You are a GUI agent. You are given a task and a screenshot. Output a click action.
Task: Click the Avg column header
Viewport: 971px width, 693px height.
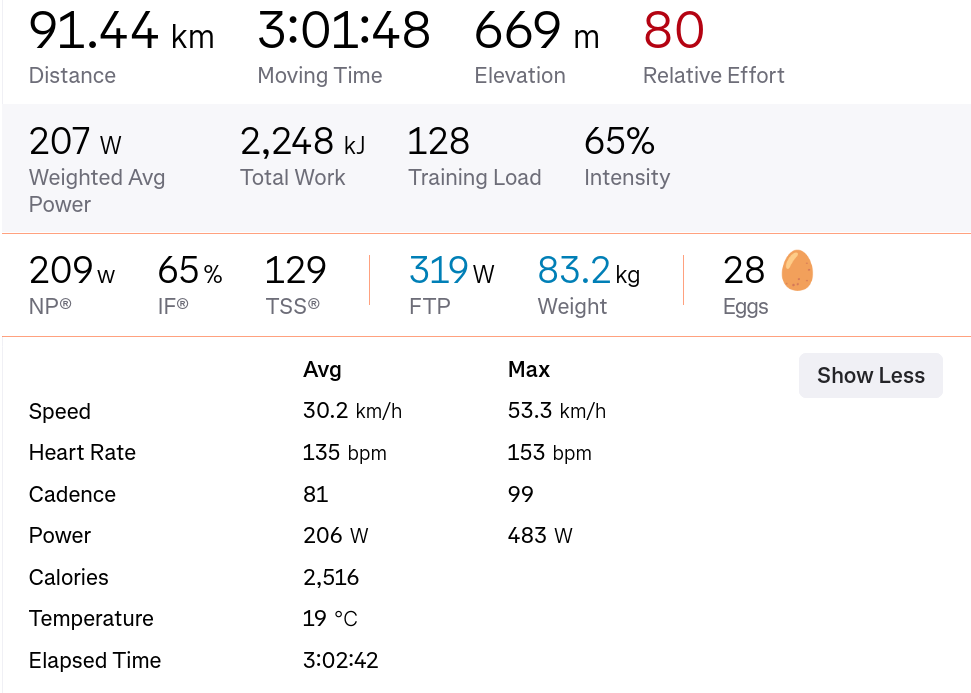point(322,370)
